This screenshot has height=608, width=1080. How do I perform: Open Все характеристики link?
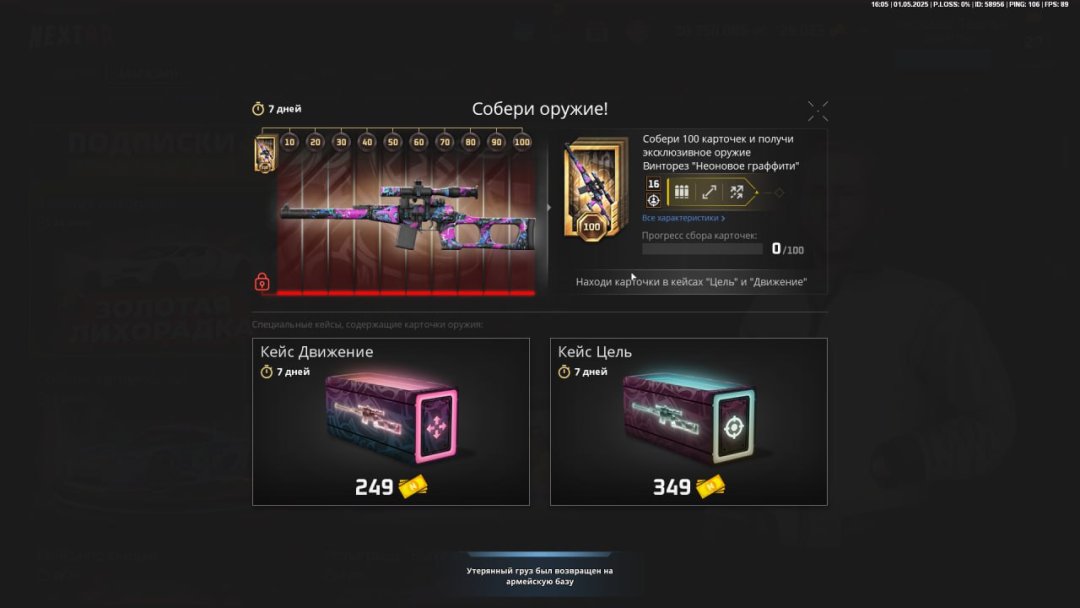coord(683,218)
